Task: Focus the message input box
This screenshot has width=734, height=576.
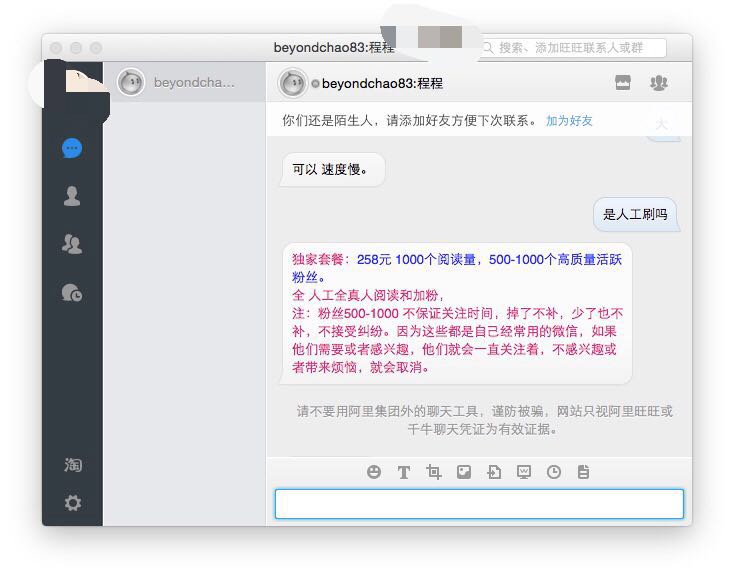Action: click(x=479, y=504)
